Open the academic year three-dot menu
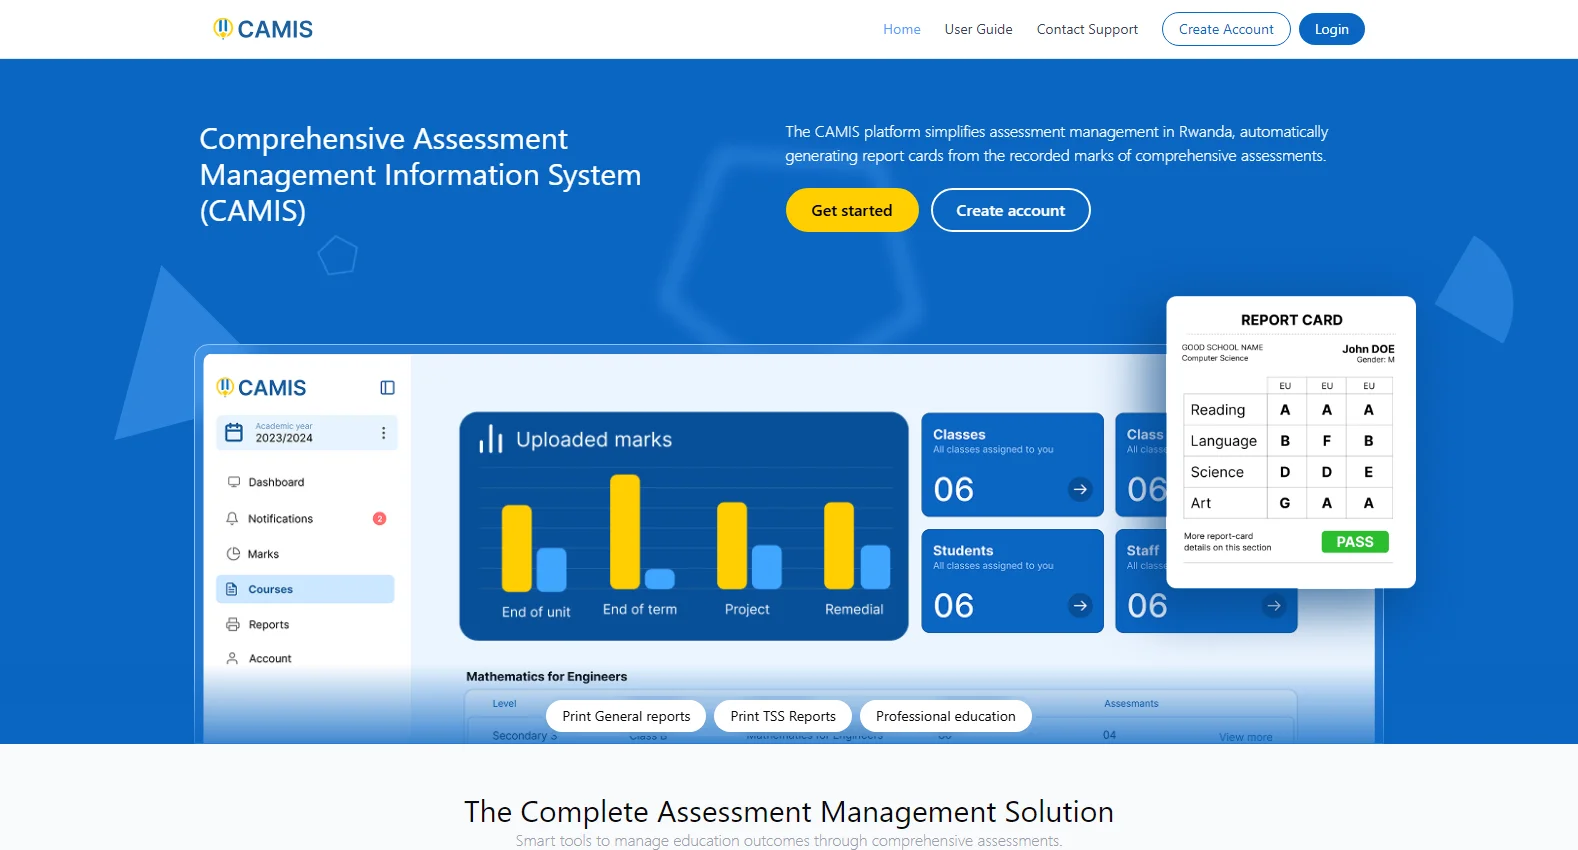 click(383, 433)
